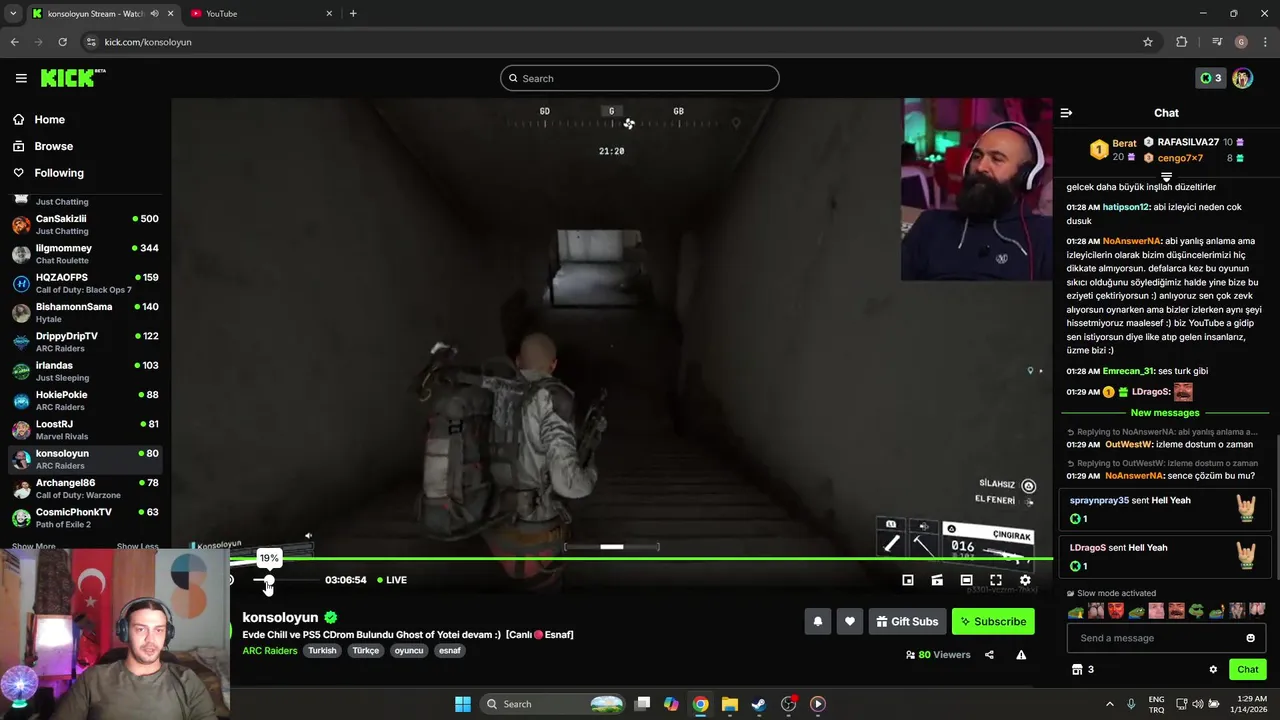Click the Kick search box
This screenshot has width=1280, height=720.
pos(640,78)
